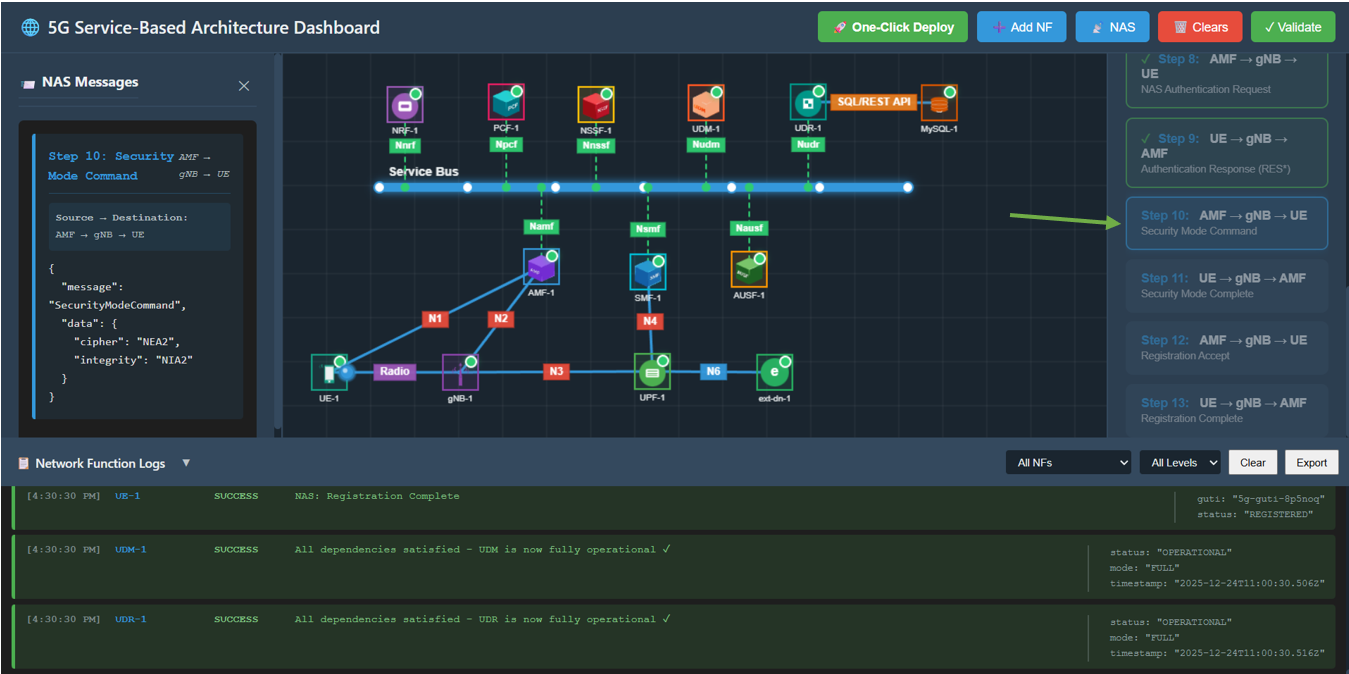Click the Namf interface badge above AMF-1
This screenshot has height=674, width=1349.
[x=541, y=226]
